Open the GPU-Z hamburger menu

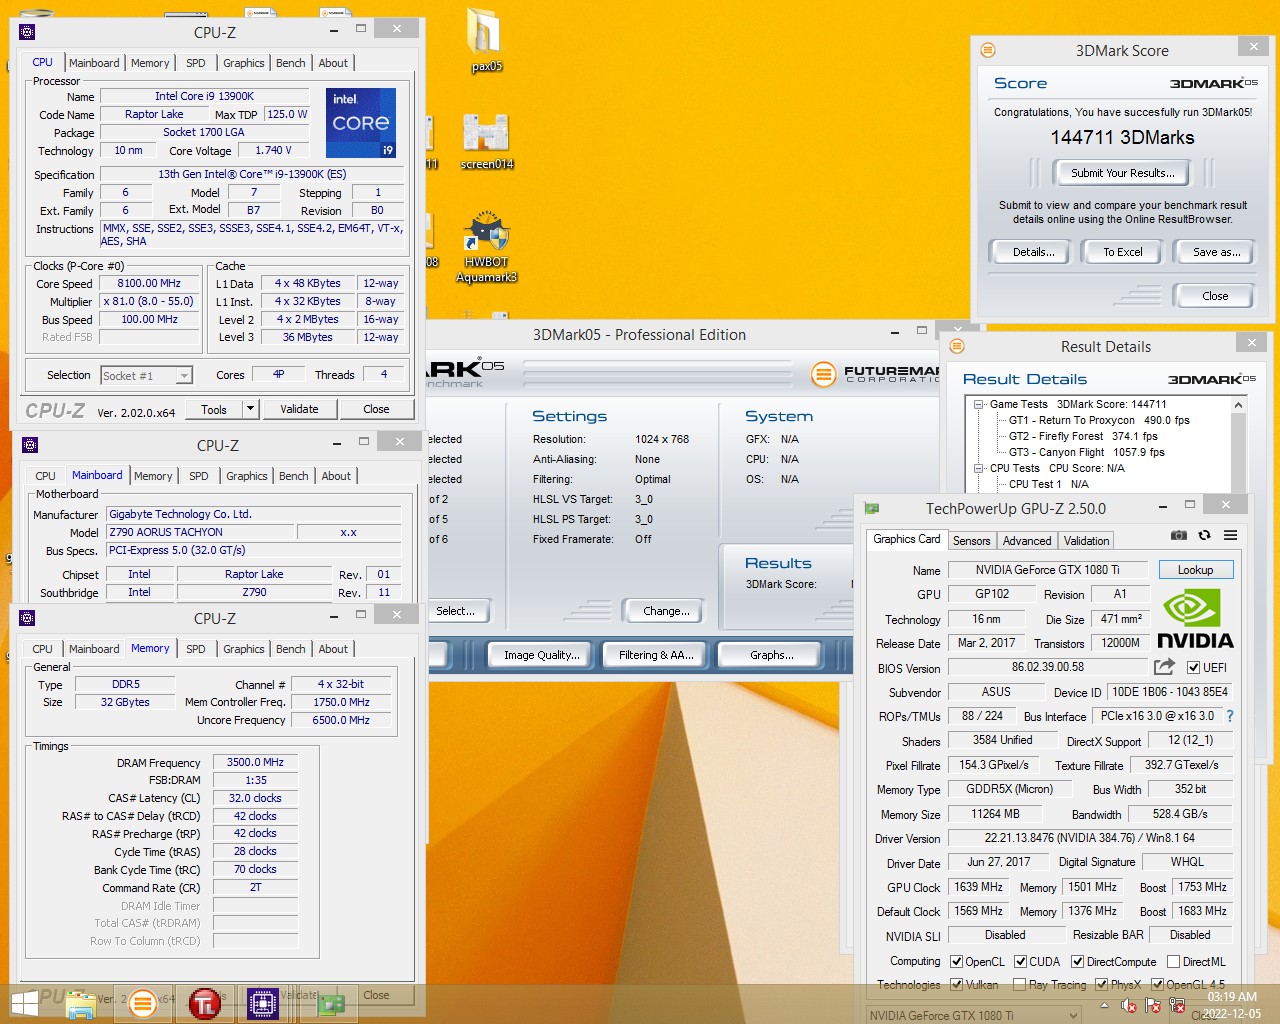coord(1230,536)
